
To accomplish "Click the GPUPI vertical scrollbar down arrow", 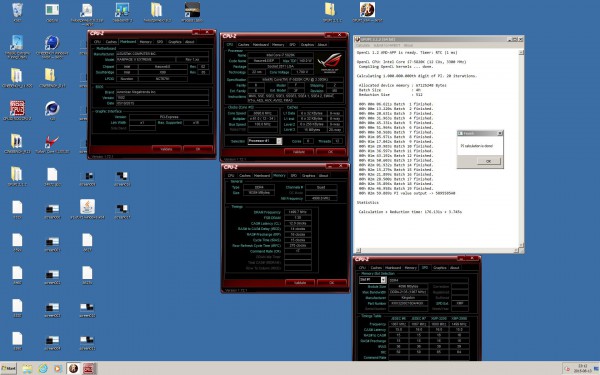I will 521,245.
